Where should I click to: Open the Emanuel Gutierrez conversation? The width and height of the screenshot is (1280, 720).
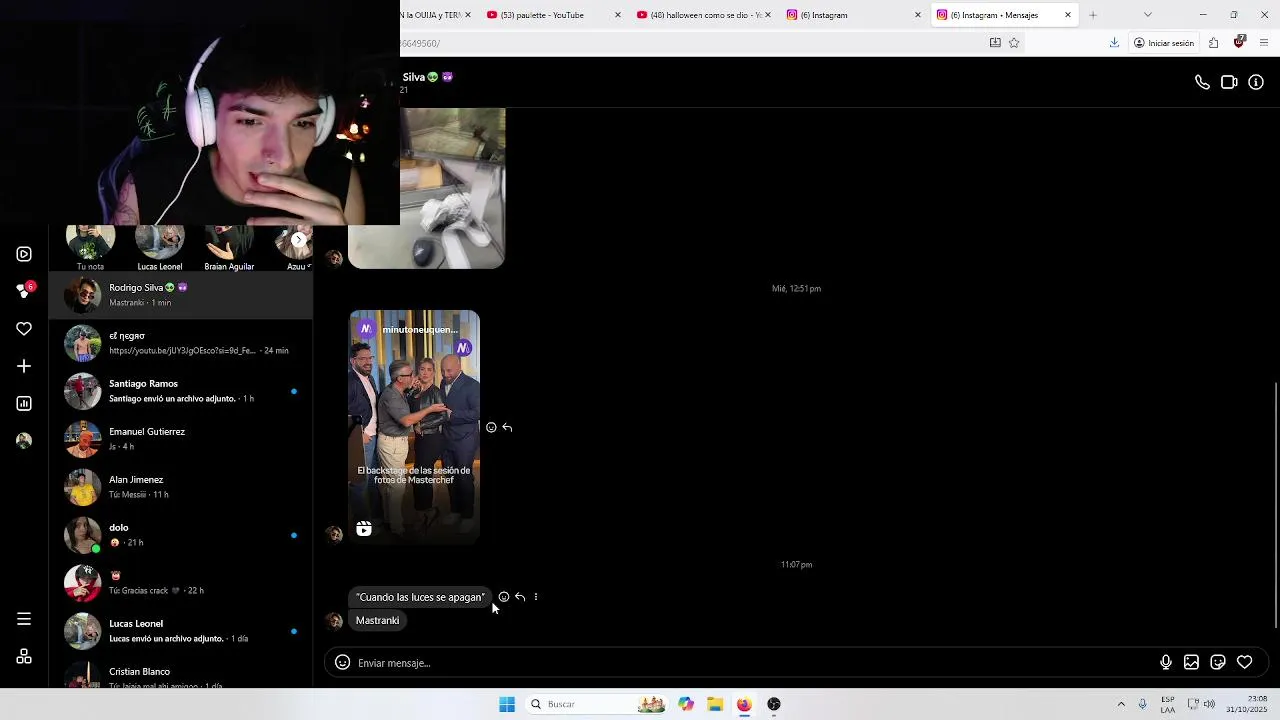click(x=181, y=439)
